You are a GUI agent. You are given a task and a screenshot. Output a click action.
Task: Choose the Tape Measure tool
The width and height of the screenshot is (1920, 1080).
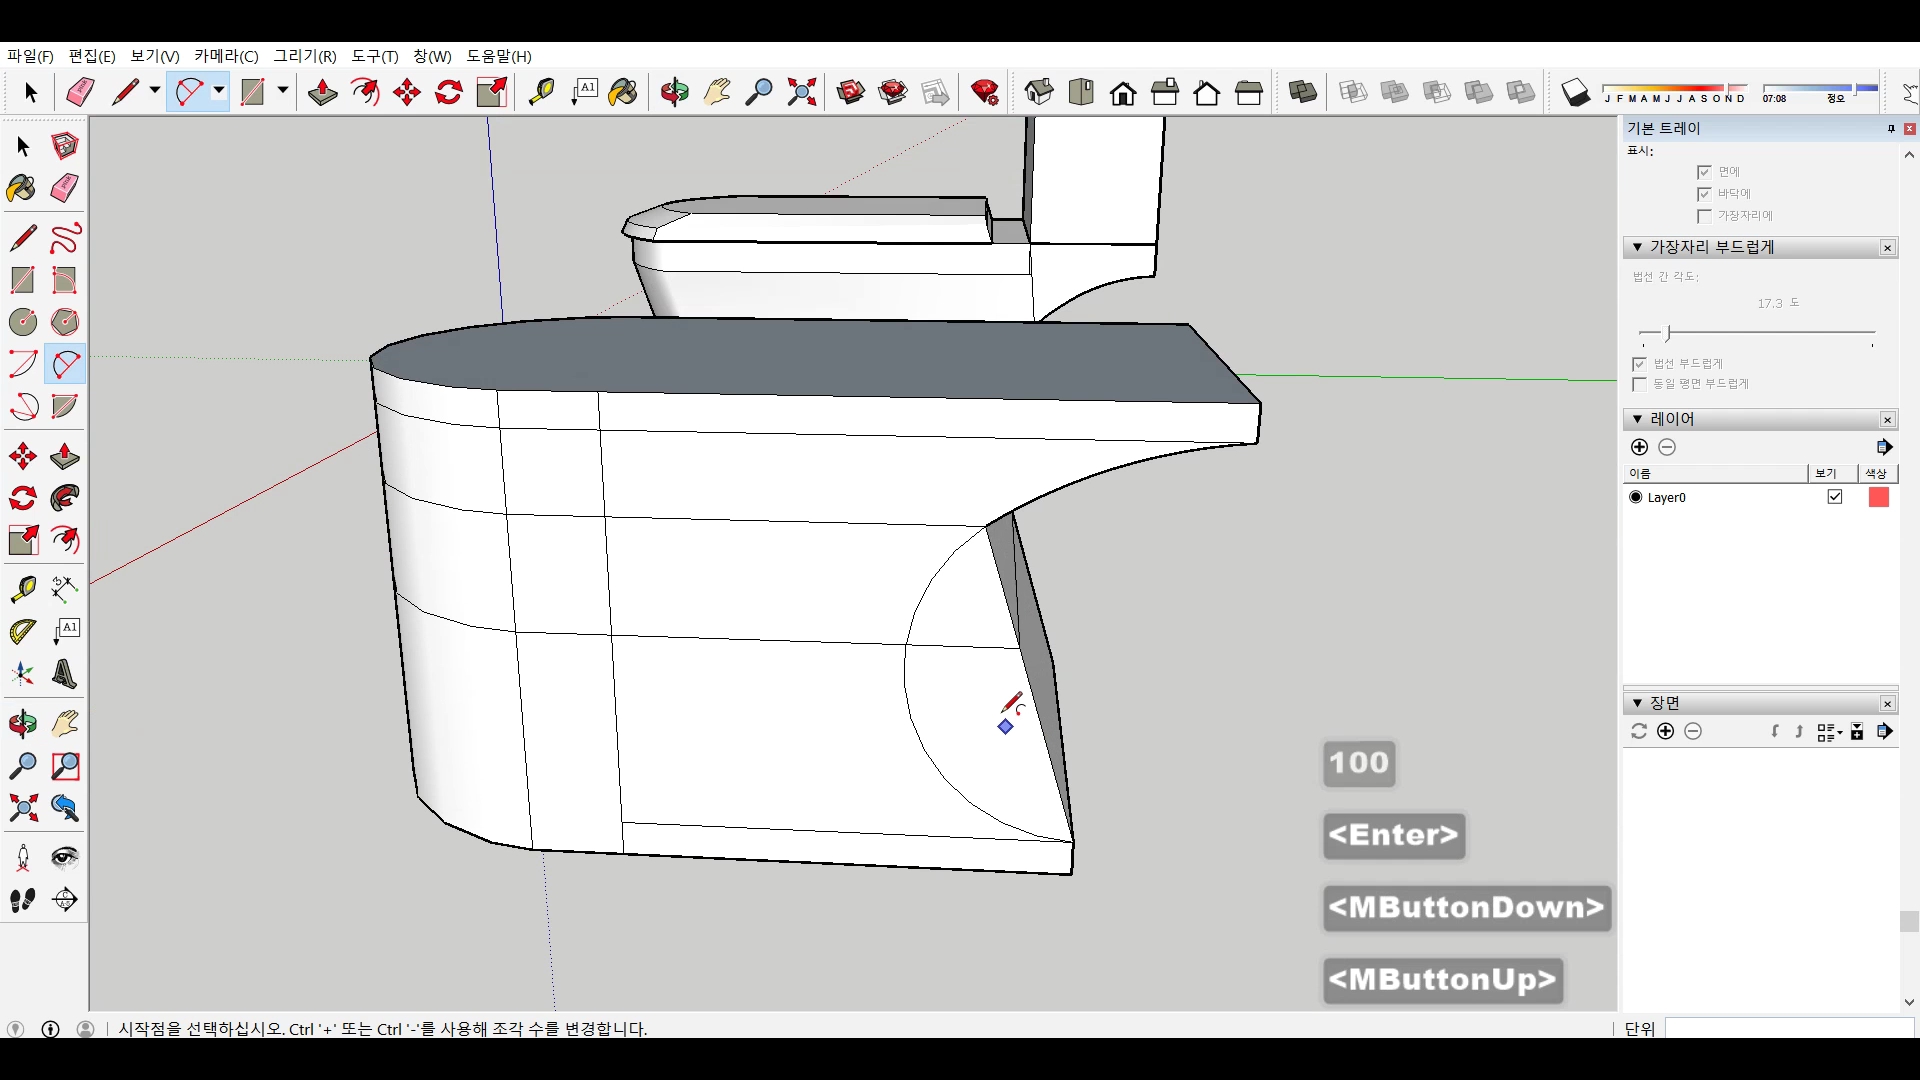coord(22,589)
